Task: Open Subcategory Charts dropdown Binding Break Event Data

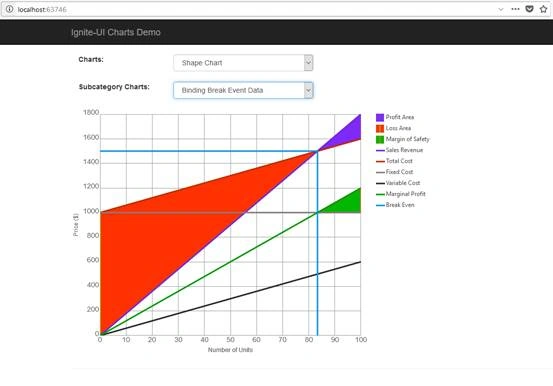Action: click(x=243, y=90)
